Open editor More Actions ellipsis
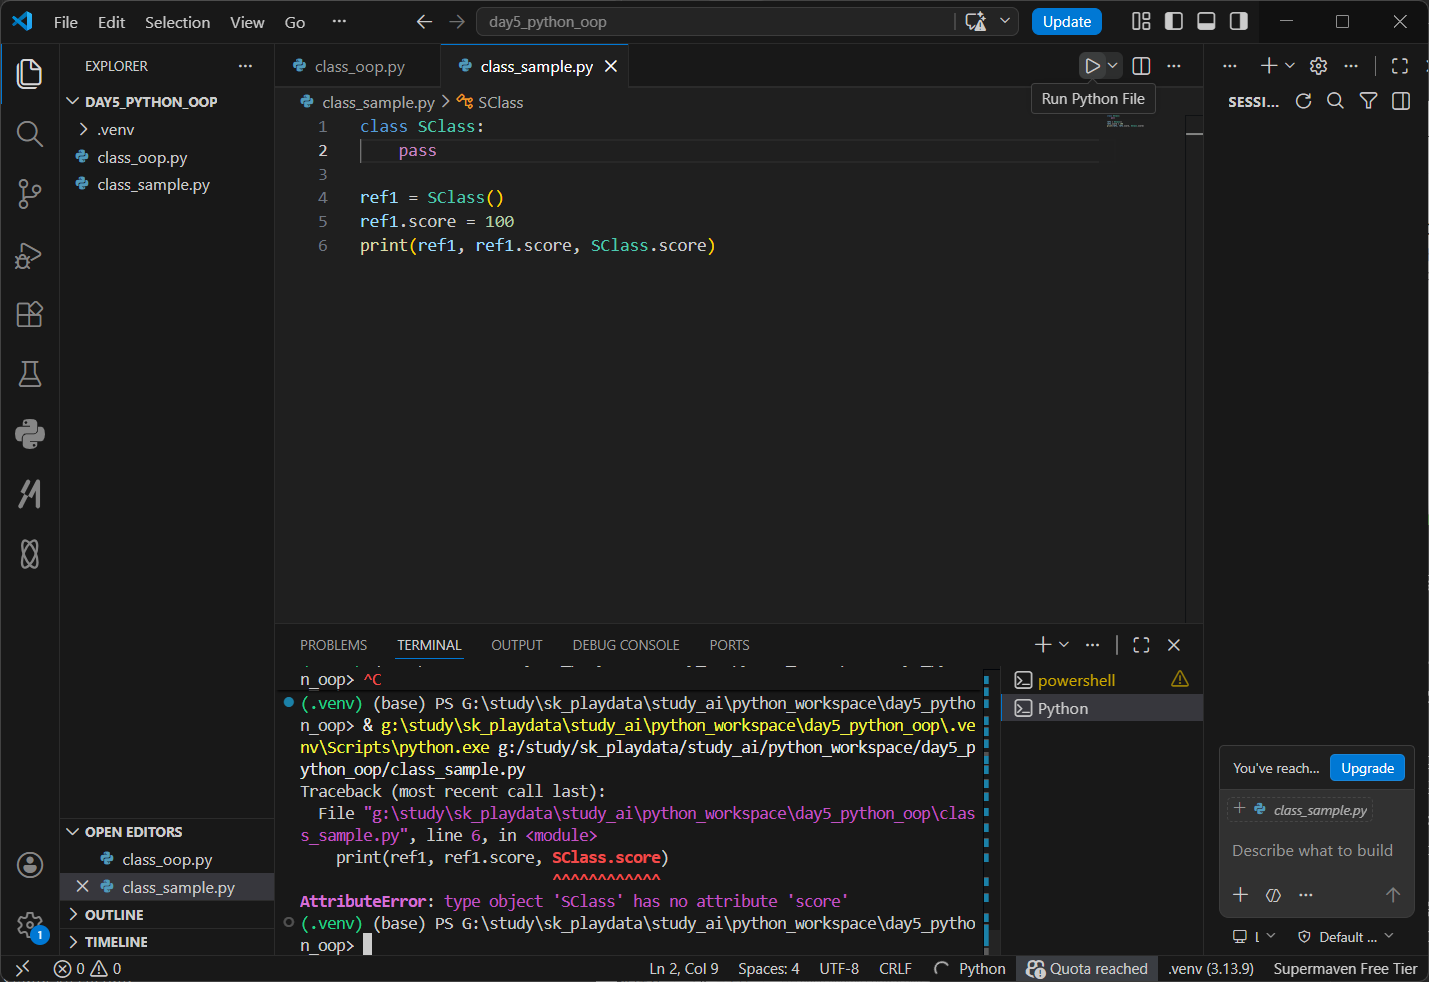Image resolution: width=1429 pixels, height=982 pixels. click(1174, 66)
